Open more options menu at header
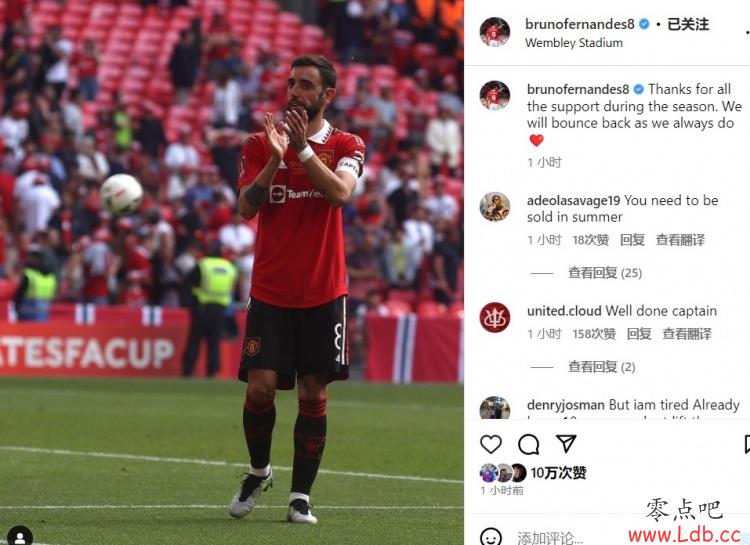This screenshot has width=750, height=545. [747, 32]
